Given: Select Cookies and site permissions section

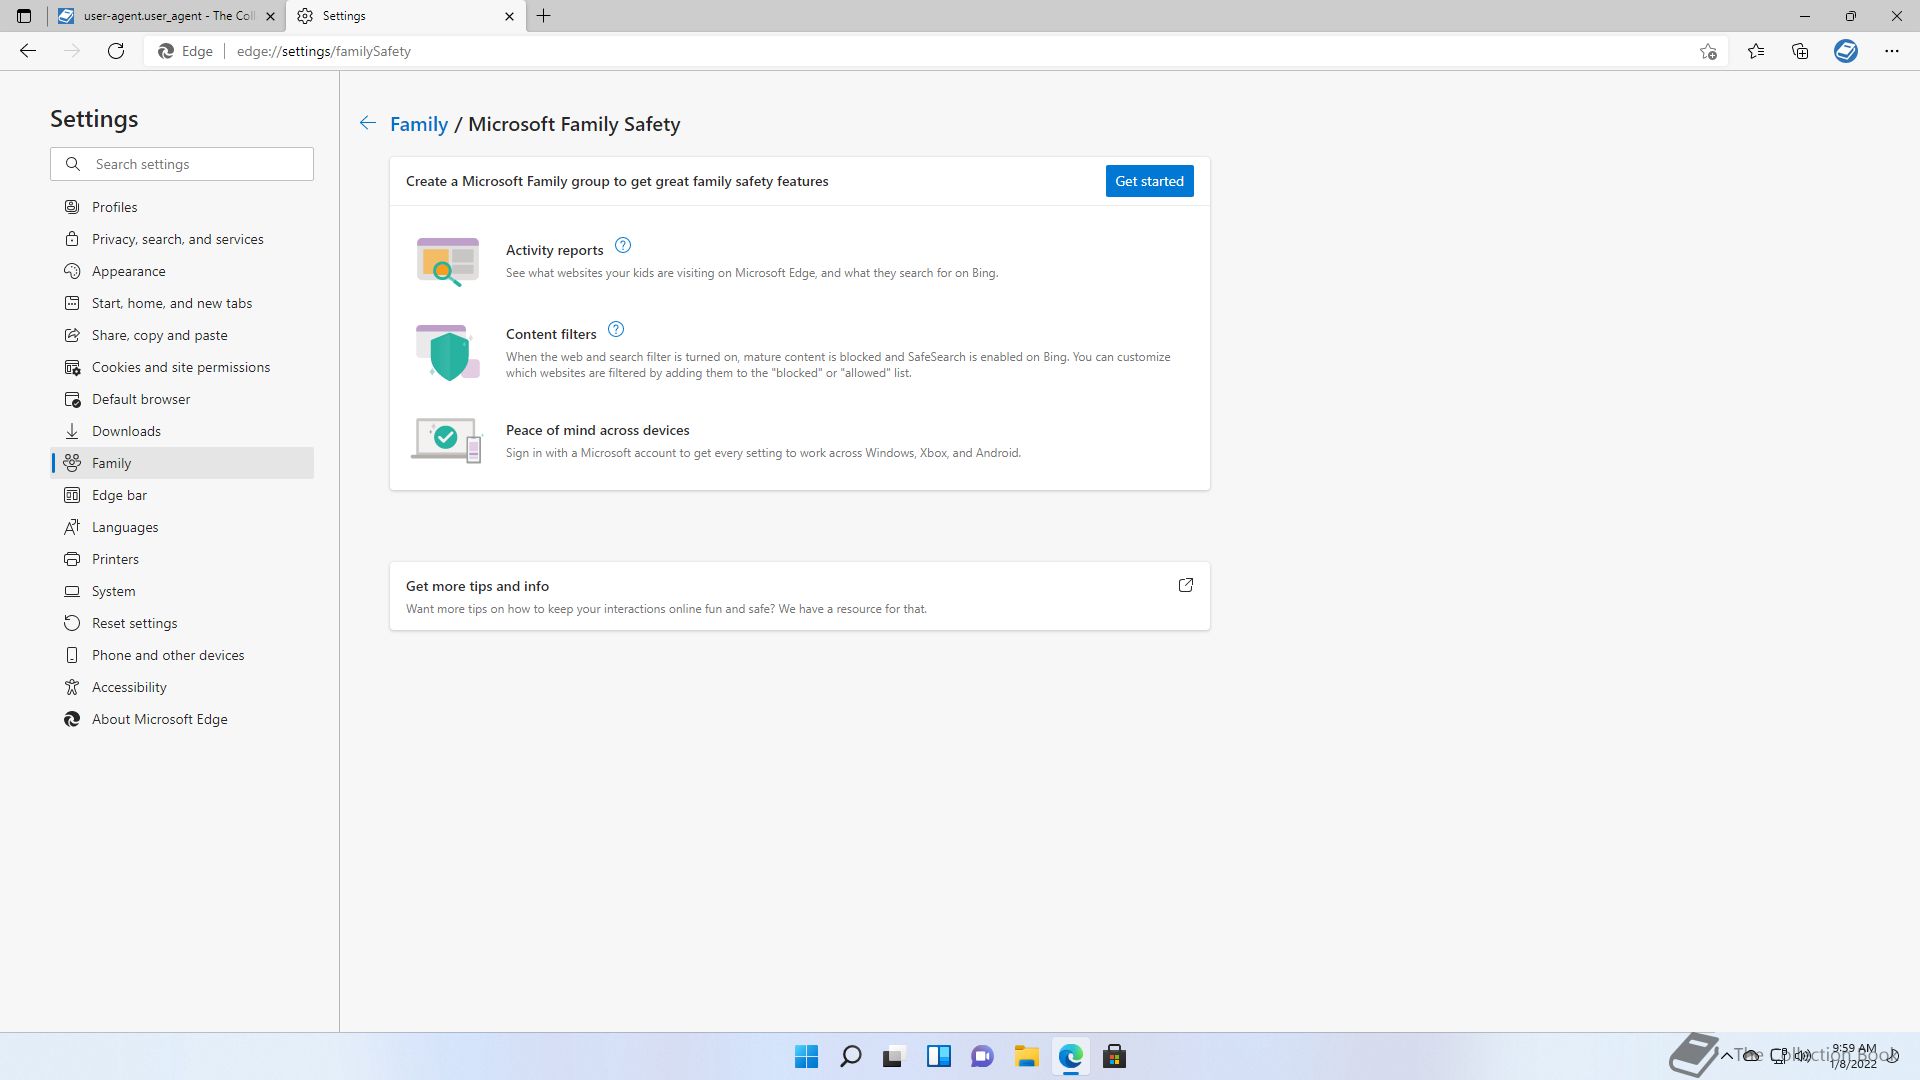Looking at the screenshot, I should [x=180, y=367].
